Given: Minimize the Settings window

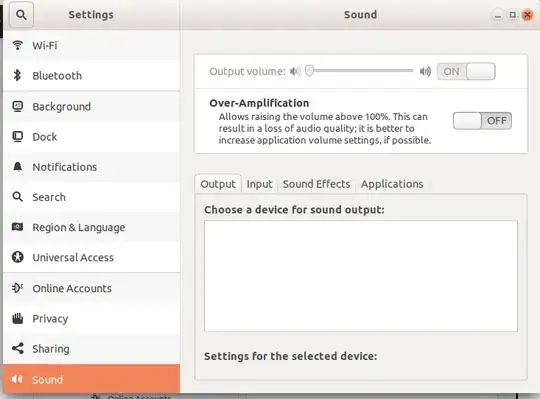Looking at the screenshot, I should (497, 15).
